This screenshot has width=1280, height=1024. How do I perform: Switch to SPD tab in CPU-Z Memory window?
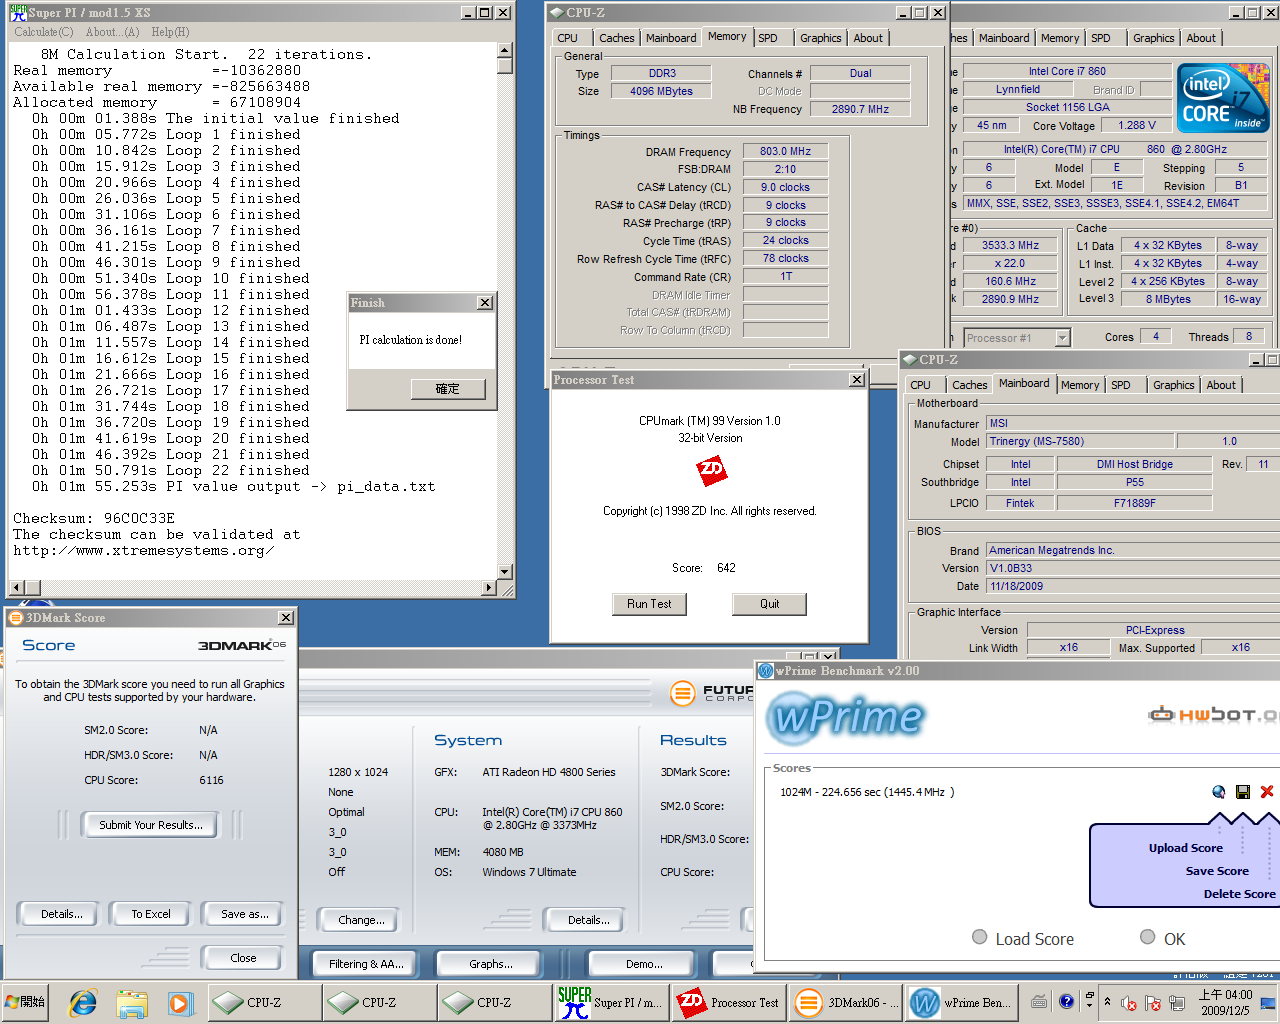(x=768, y=38)
